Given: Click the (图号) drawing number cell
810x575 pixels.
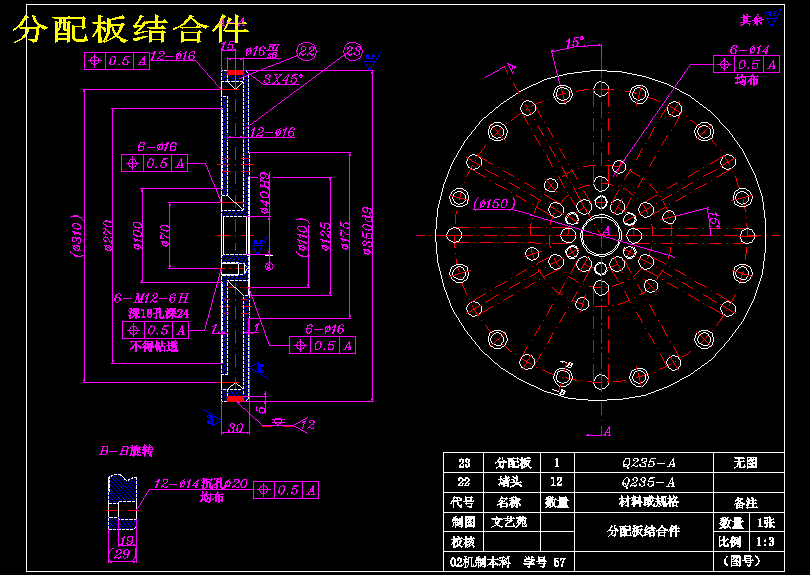Looking at the screenshot, I should tap(749, 561).
